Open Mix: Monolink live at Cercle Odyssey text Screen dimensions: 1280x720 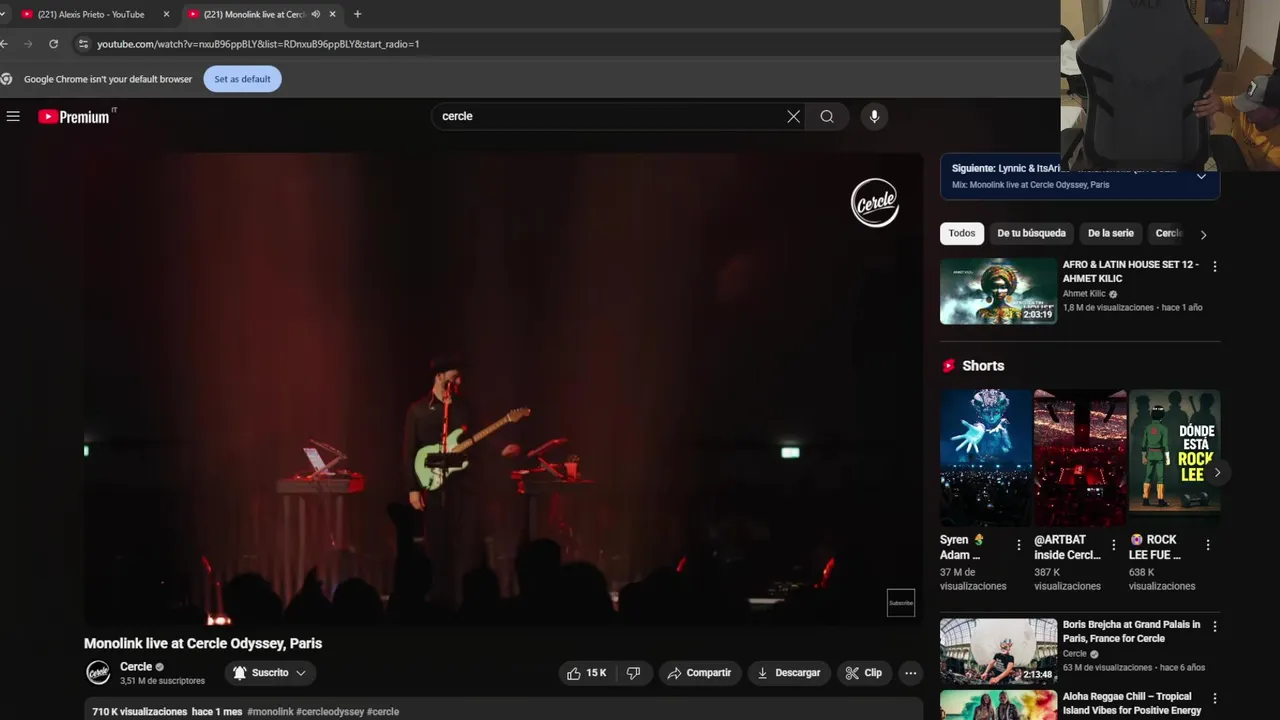click(1030, 185)
